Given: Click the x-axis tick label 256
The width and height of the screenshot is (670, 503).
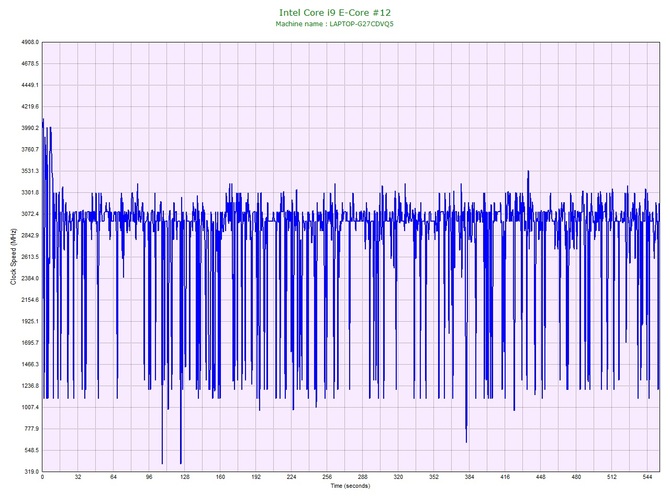Looking at the screenshot, I should tap(327, 477).
